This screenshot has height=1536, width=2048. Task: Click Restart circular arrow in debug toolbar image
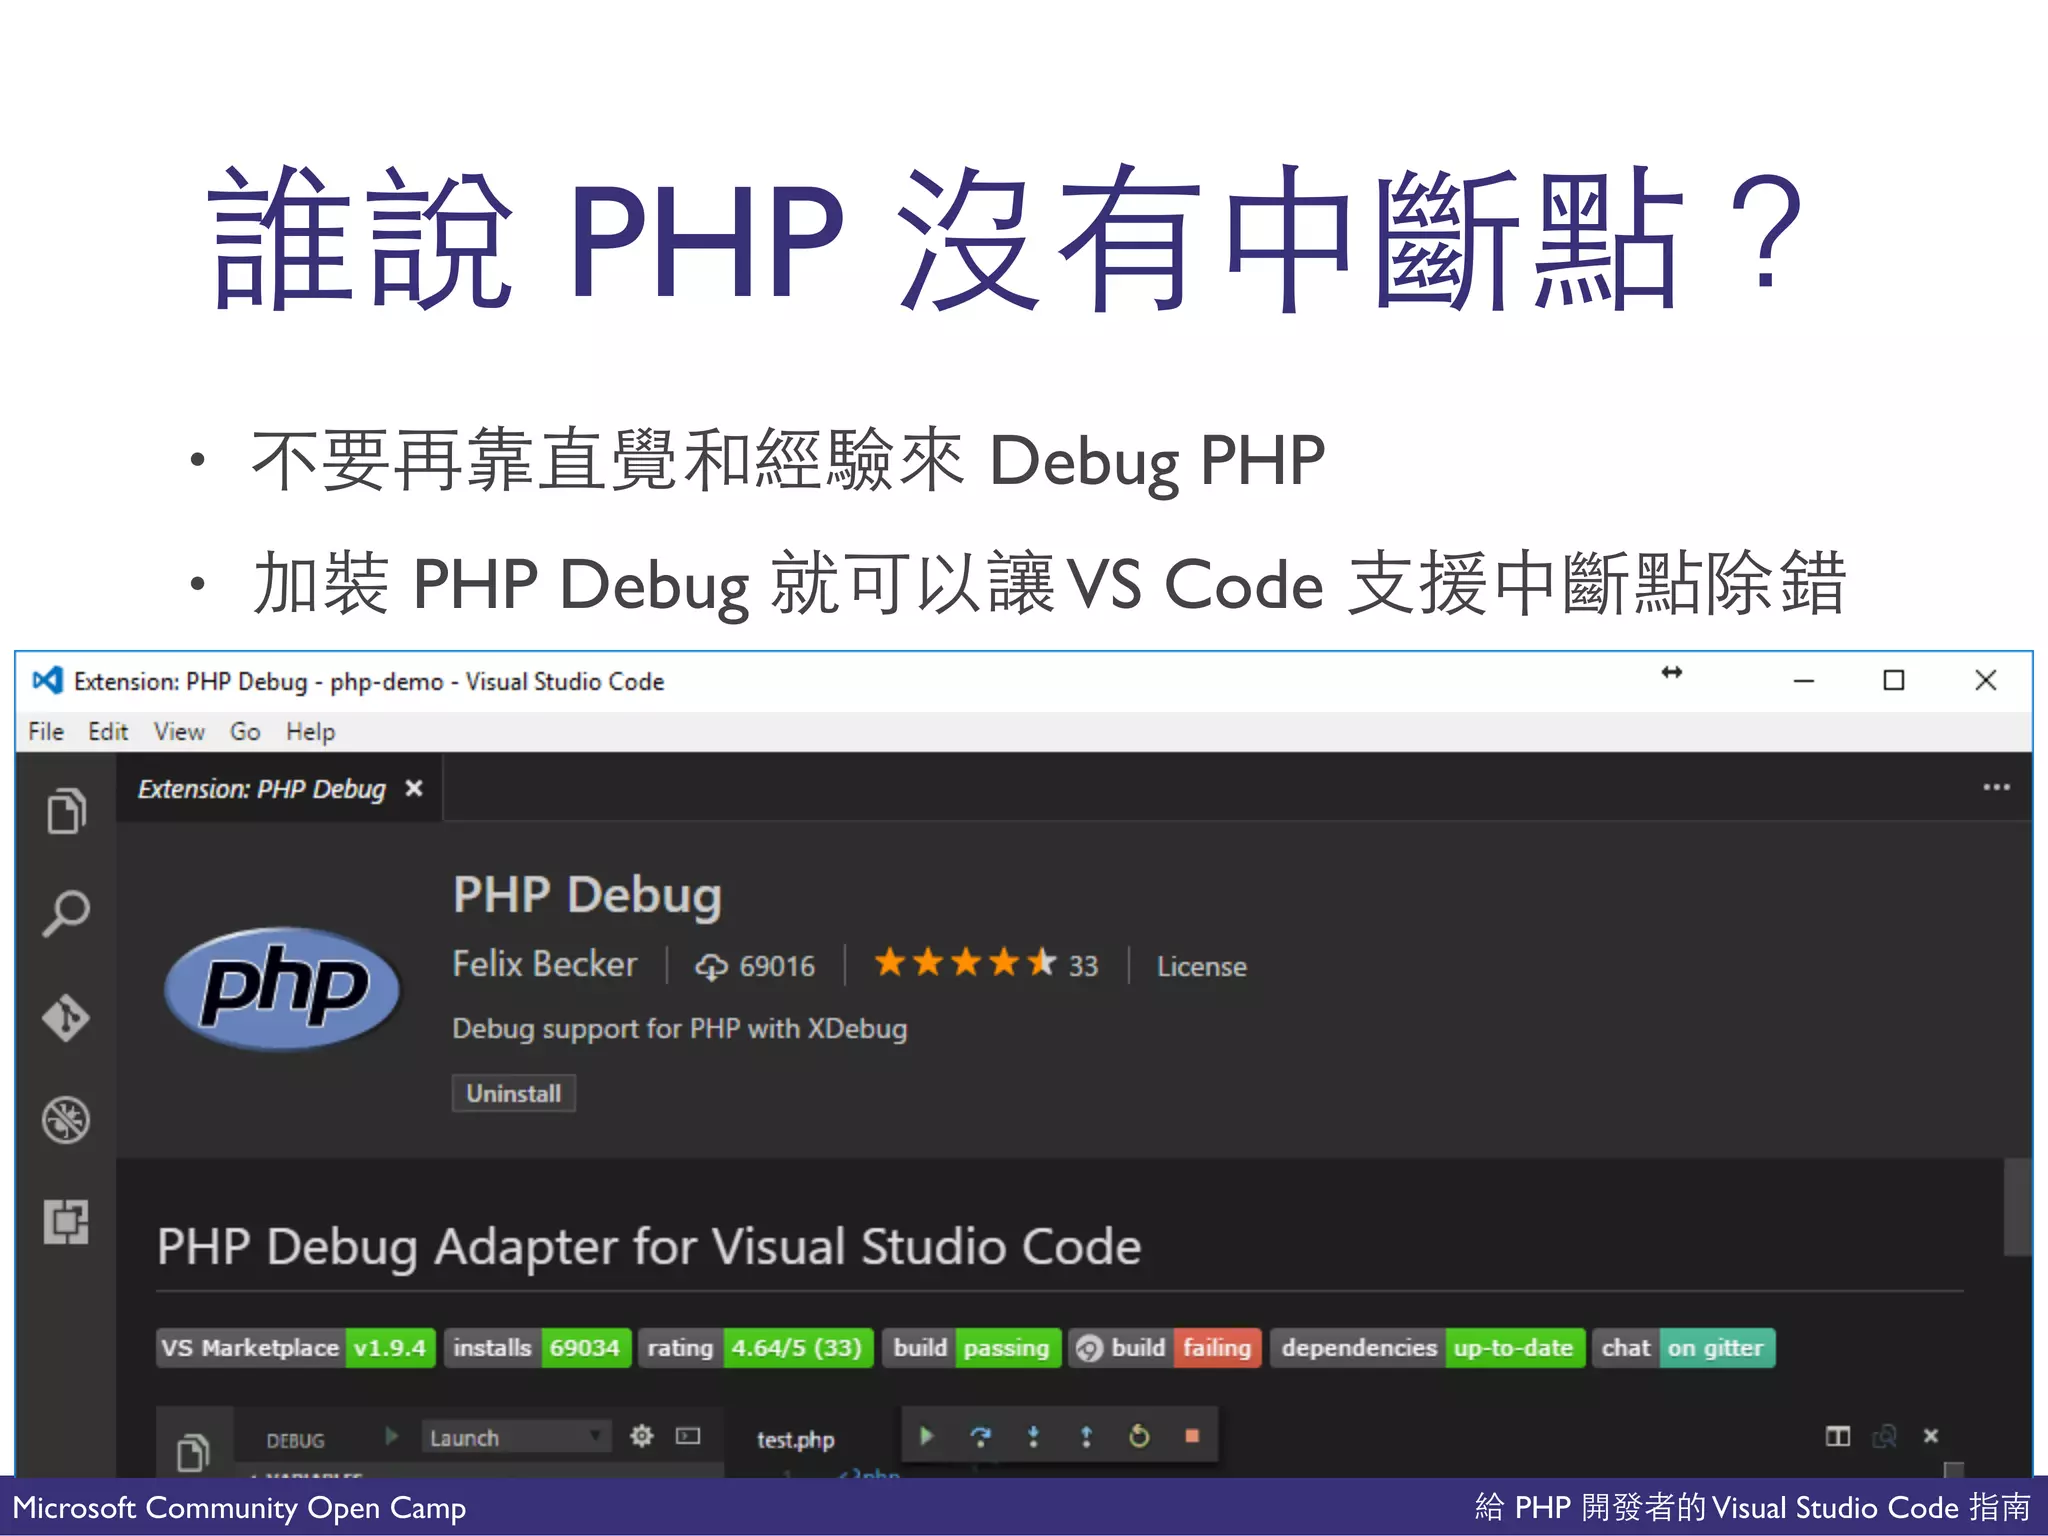[1139, 1437]
